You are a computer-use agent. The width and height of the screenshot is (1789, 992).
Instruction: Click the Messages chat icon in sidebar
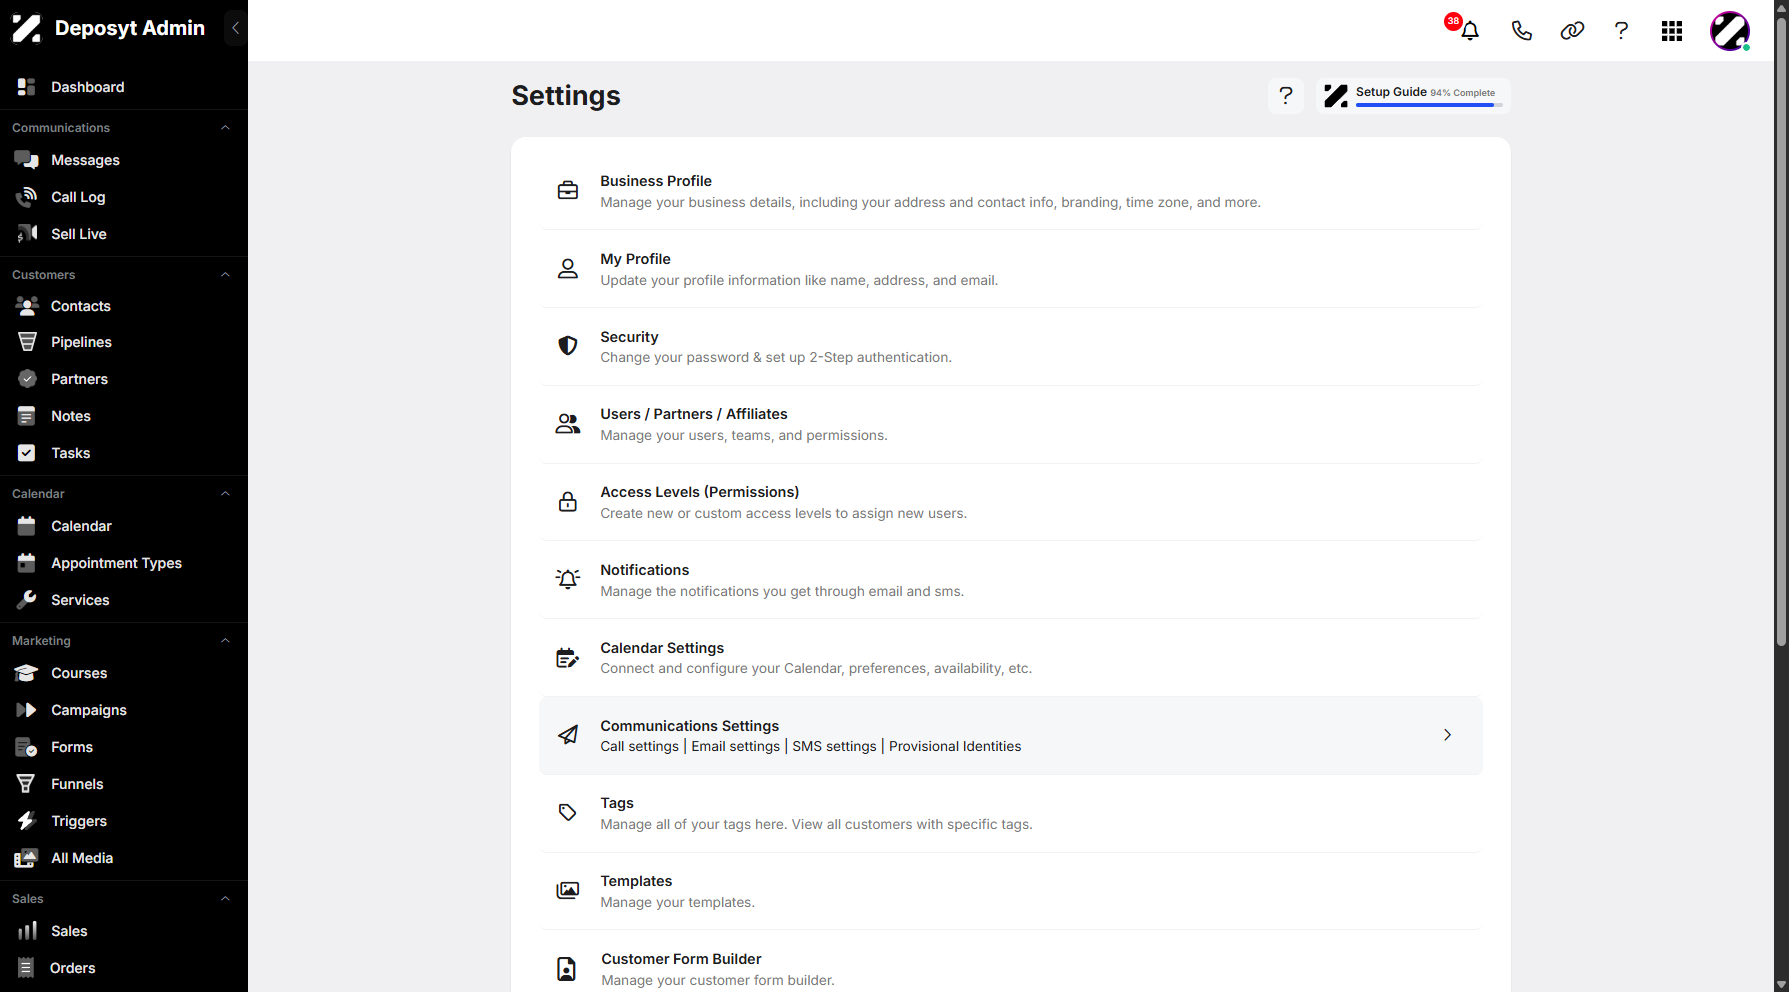tap(27, 160)
